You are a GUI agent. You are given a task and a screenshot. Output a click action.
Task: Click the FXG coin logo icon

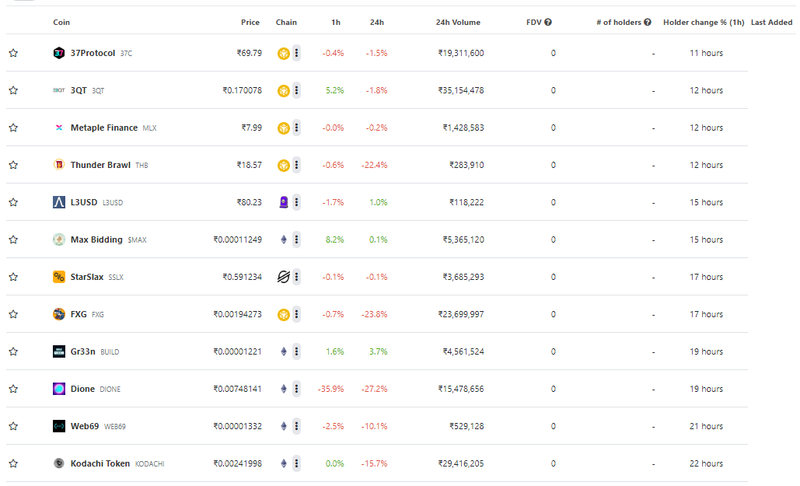tap(59, 314)
